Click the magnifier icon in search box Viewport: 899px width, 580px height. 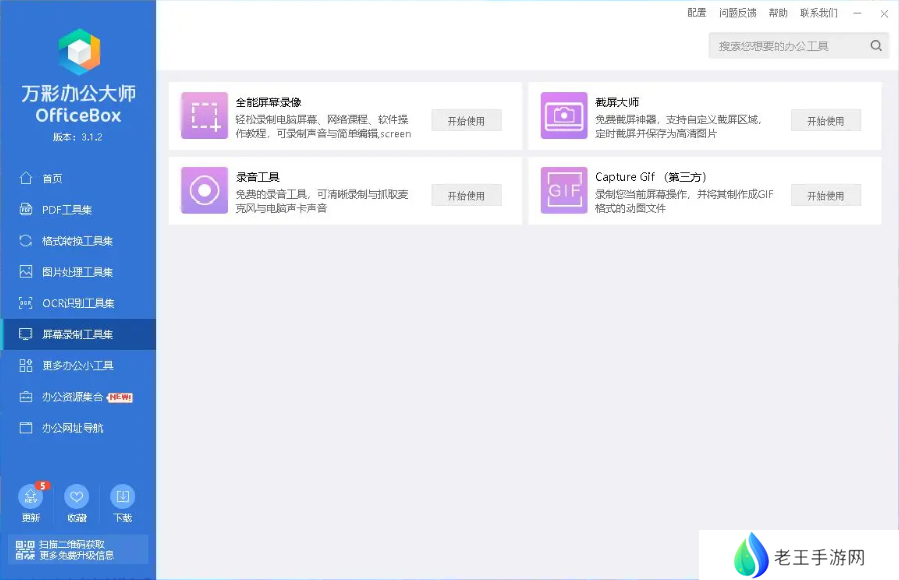coord(875,46)
